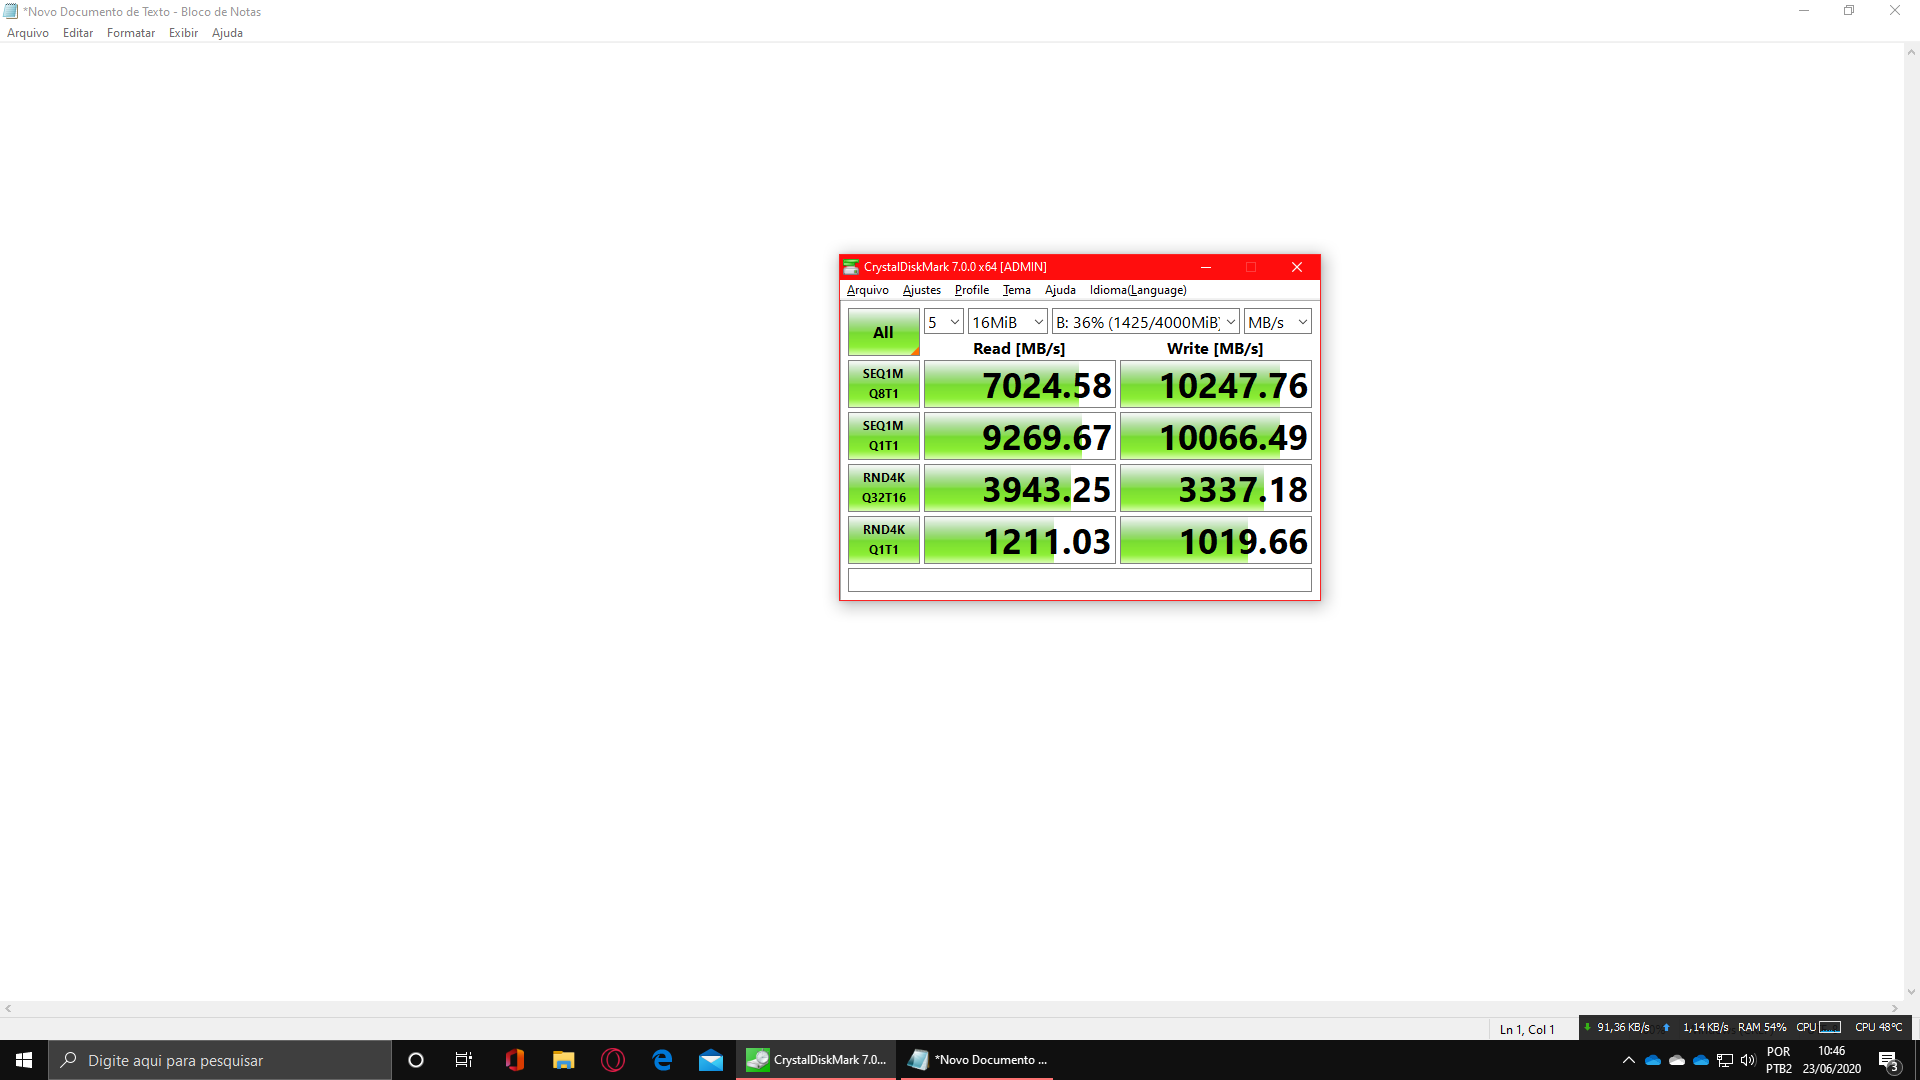Click the 1019.66 write result
The image size is (1920, 1080).
(x=1215, y=541)
